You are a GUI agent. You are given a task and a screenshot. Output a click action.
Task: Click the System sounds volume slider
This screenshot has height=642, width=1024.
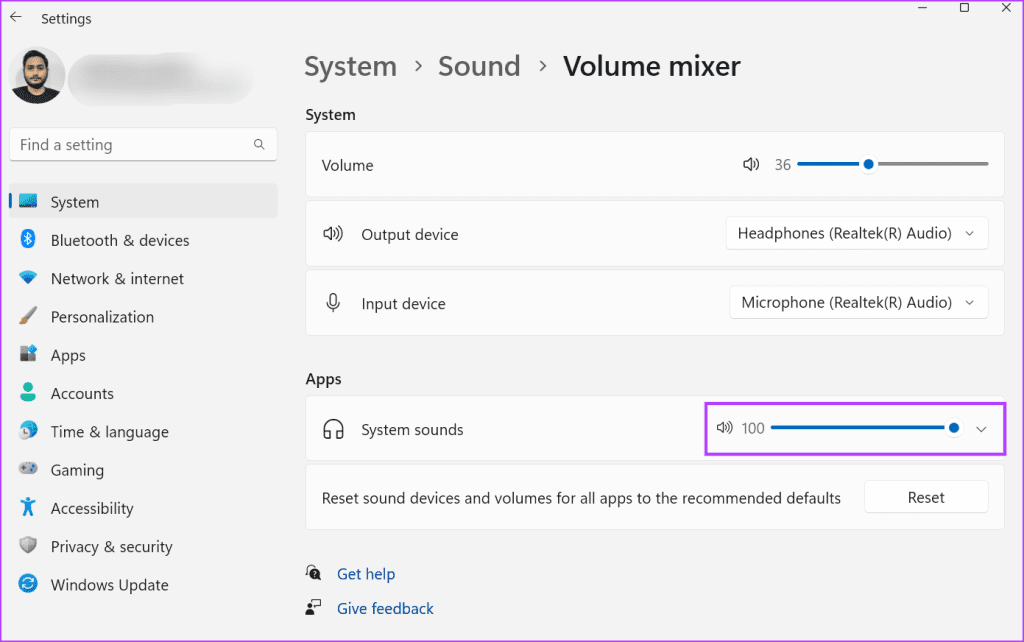click(860, 428)
